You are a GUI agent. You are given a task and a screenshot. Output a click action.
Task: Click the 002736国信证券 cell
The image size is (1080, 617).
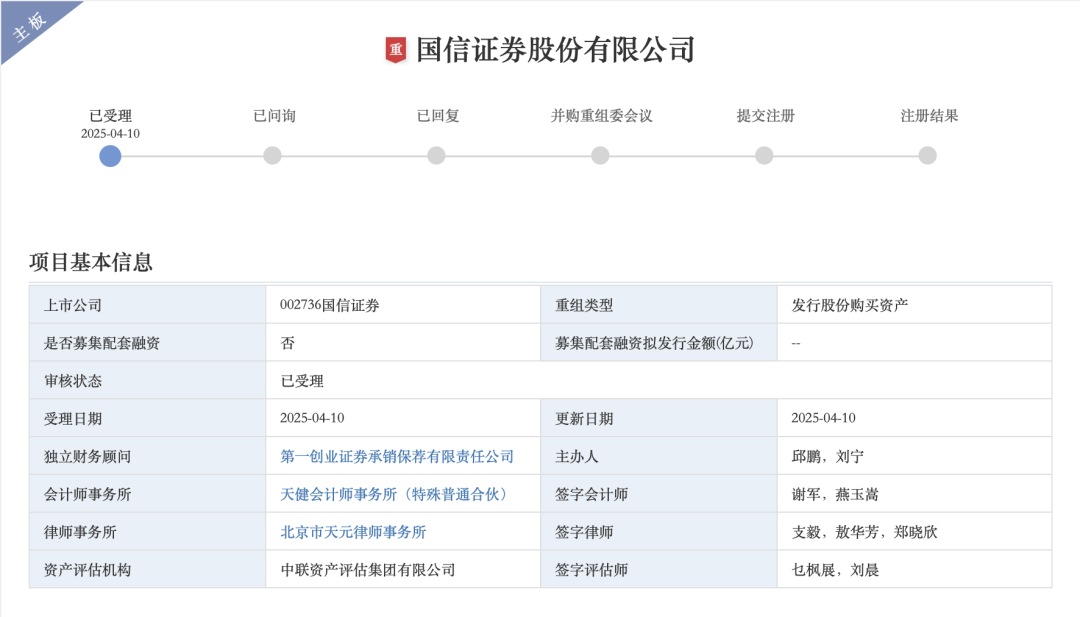pos(403,305)
